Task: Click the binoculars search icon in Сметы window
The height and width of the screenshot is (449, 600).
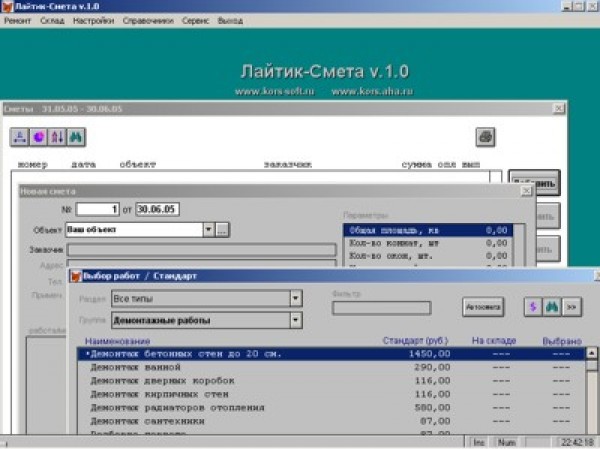Action: (x=76, y=136)
